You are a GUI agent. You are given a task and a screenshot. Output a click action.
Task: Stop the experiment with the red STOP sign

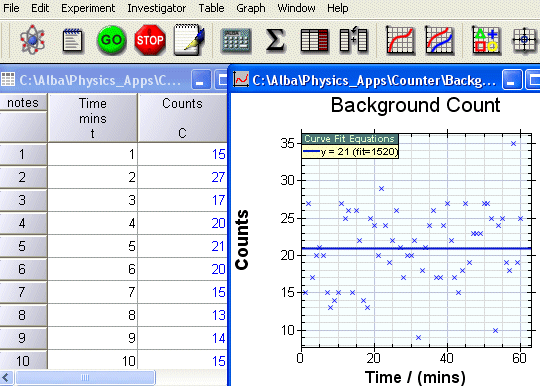tap(150, 40)
